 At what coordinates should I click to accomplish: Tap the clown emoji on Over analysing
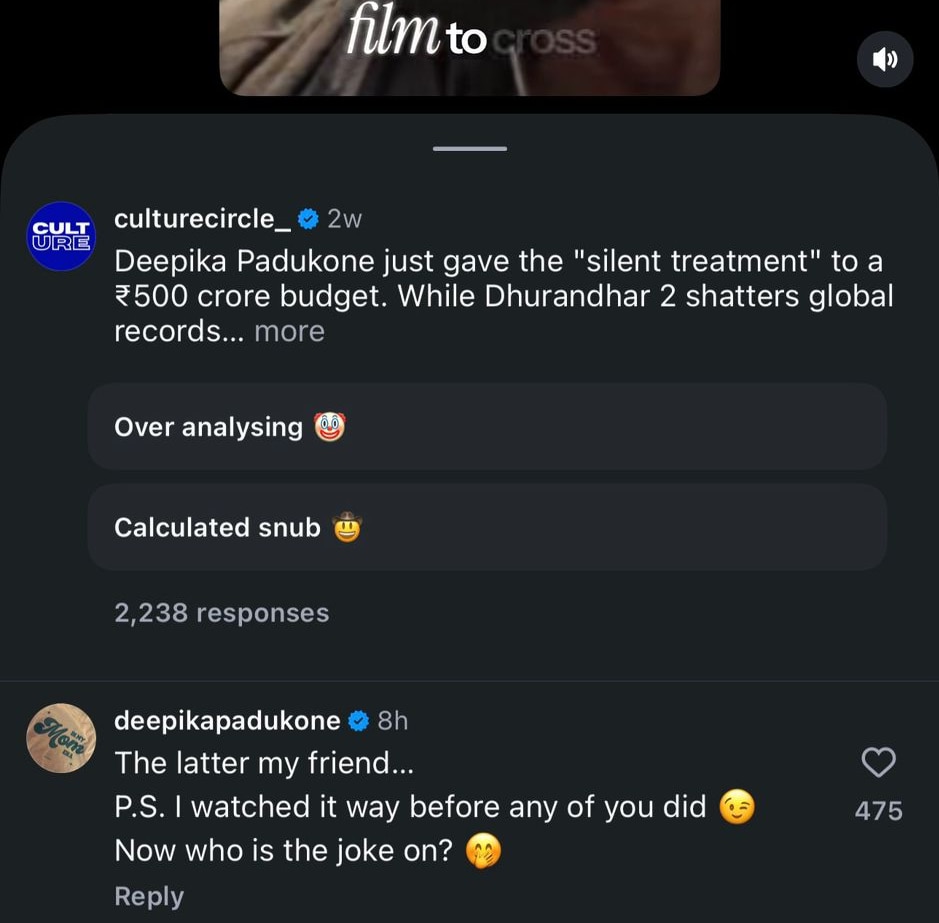(x=329, y=427)
